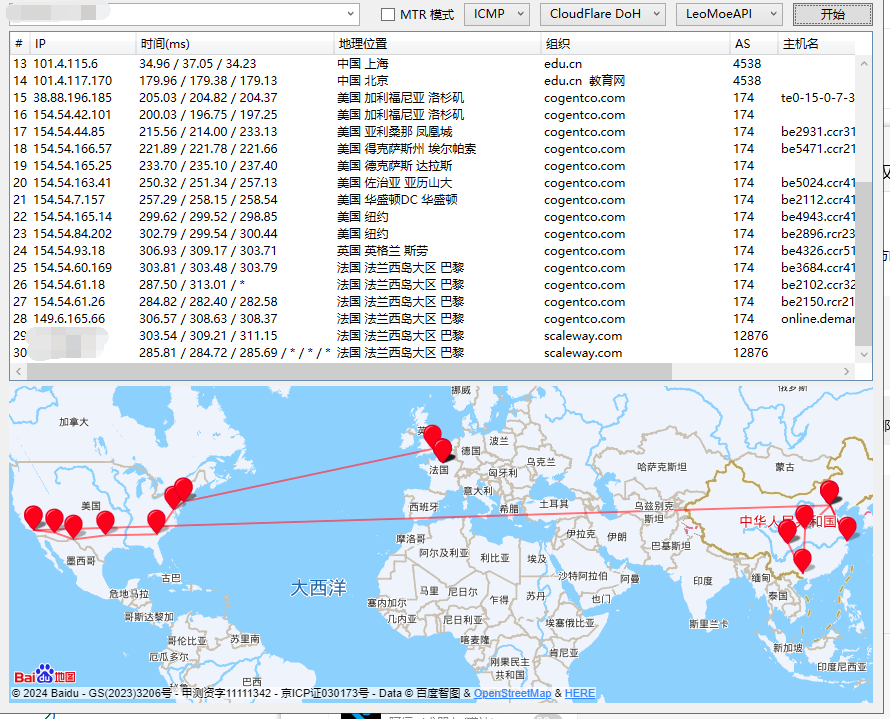
Task: Select the Dallas marker in central Texas
Action: (105, 520)
